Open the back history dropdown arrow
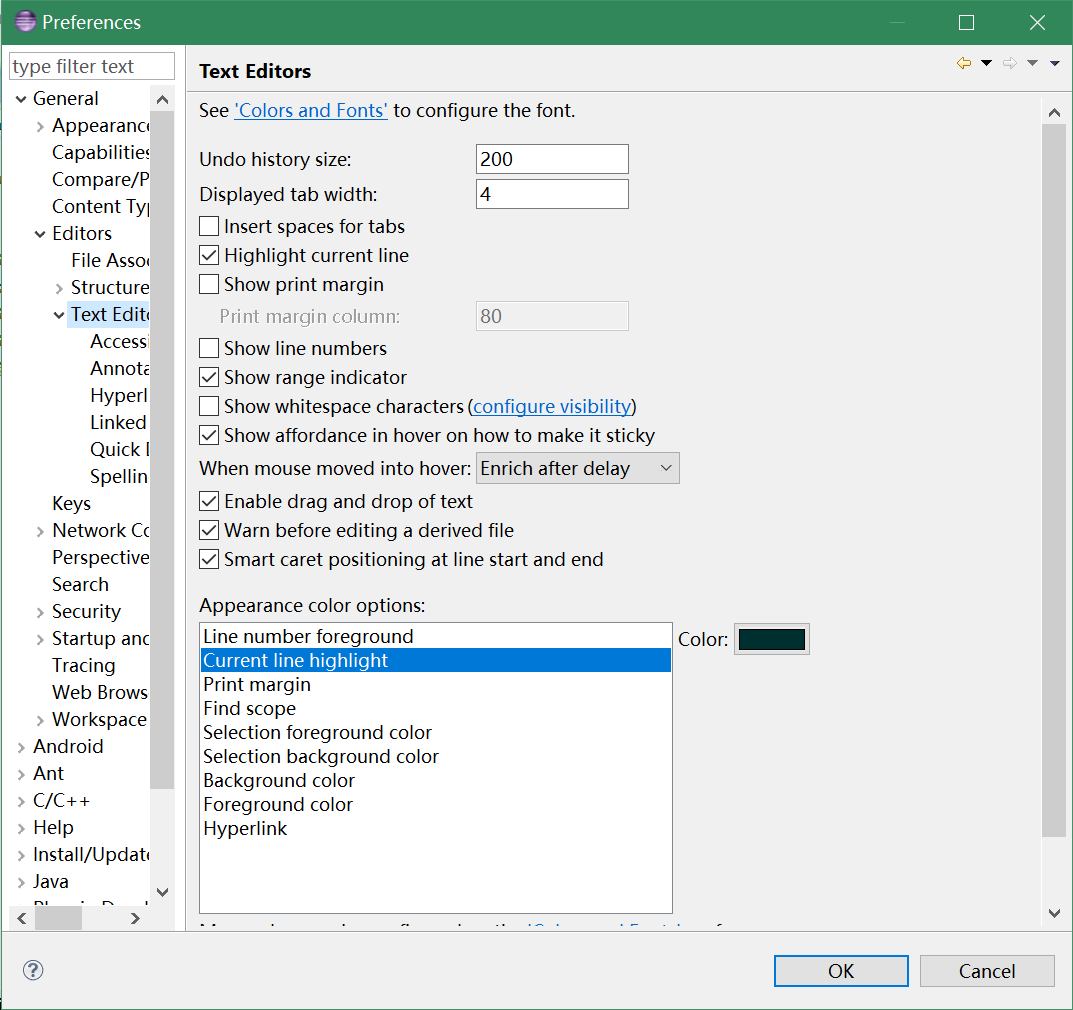Screen dimensions: 1073x1010 pos(986,64)
